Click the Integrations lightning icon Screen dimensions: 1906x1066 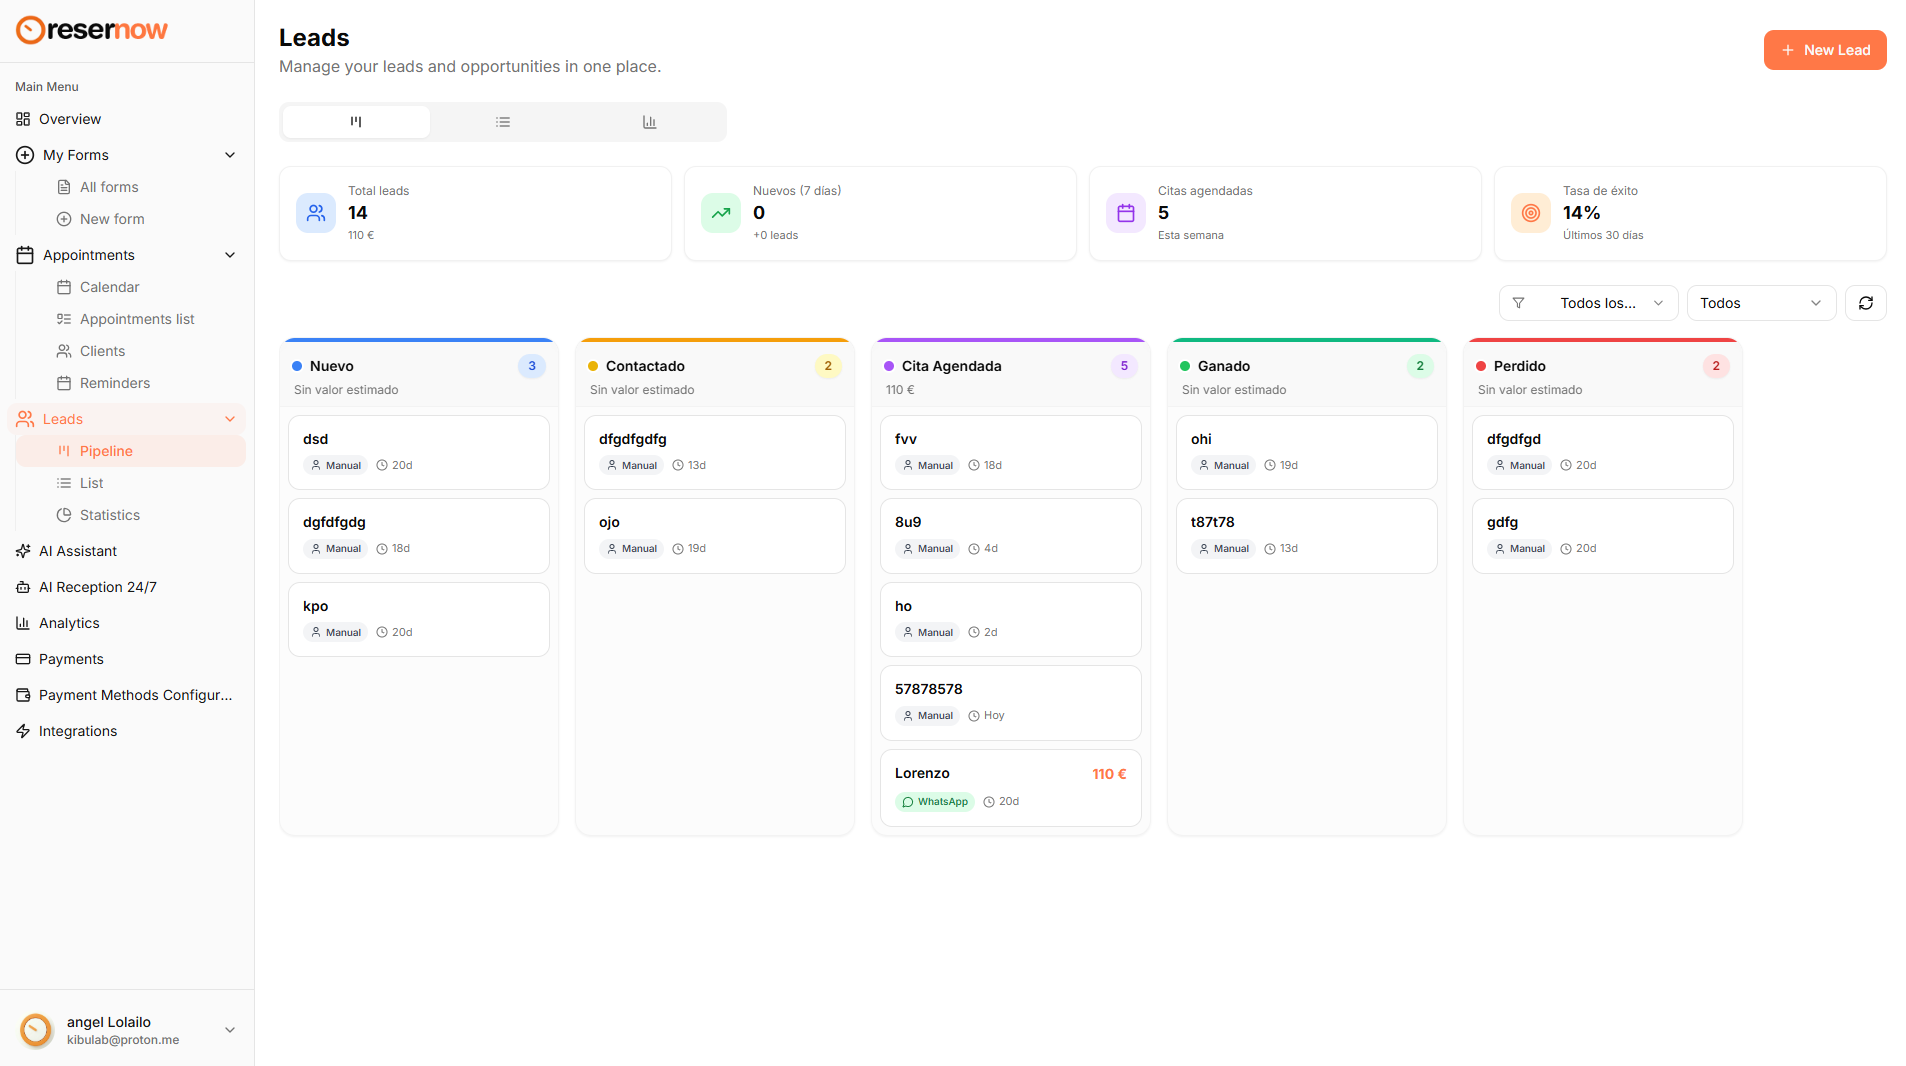[23, 731]
